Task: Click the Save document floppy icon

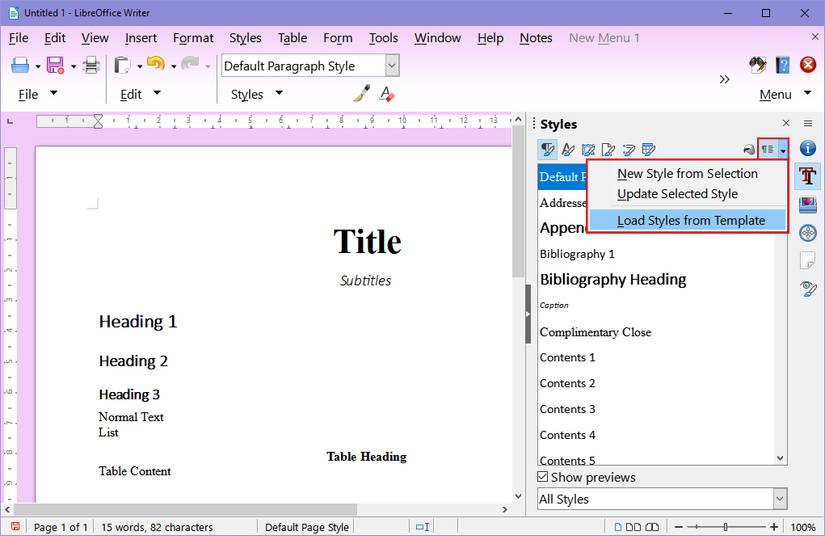Action: tap(55, 65)
